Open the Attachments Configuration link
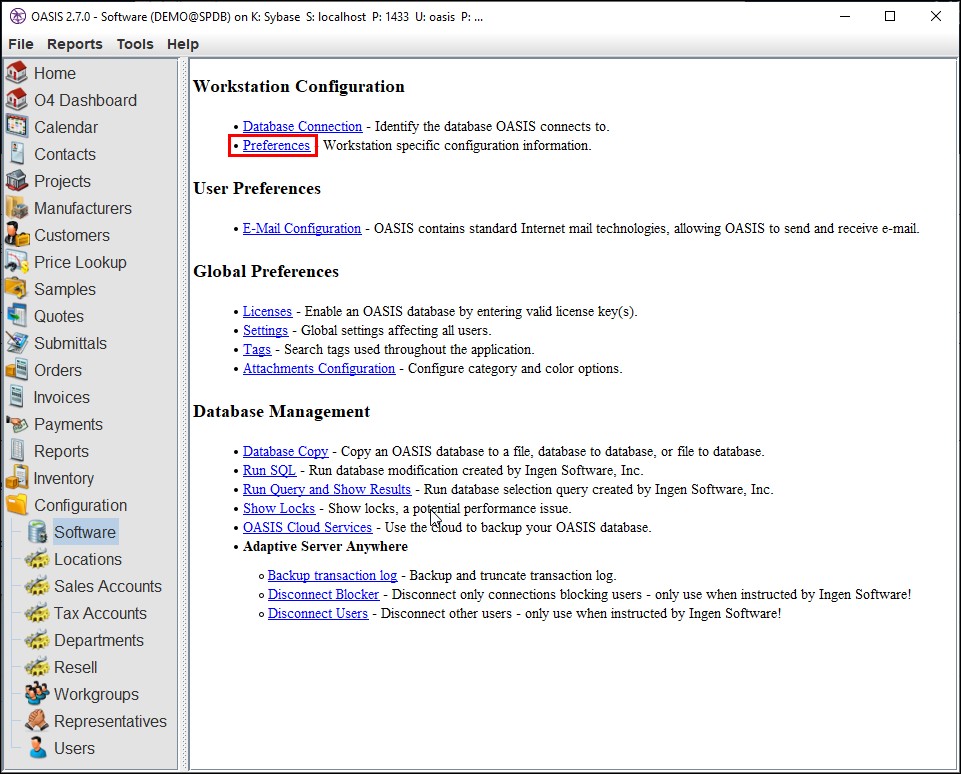This screenshot has height=774, width=961. 319,368
